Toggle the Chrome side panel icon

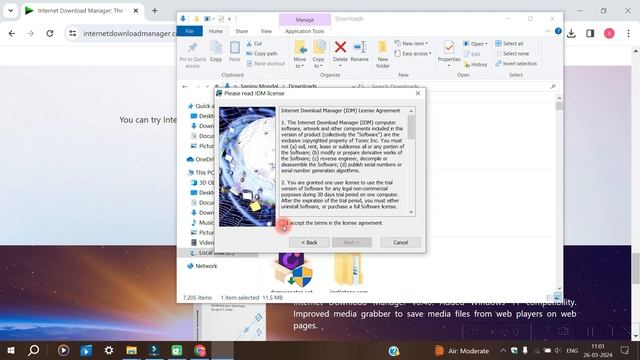[x=590, y=33]
